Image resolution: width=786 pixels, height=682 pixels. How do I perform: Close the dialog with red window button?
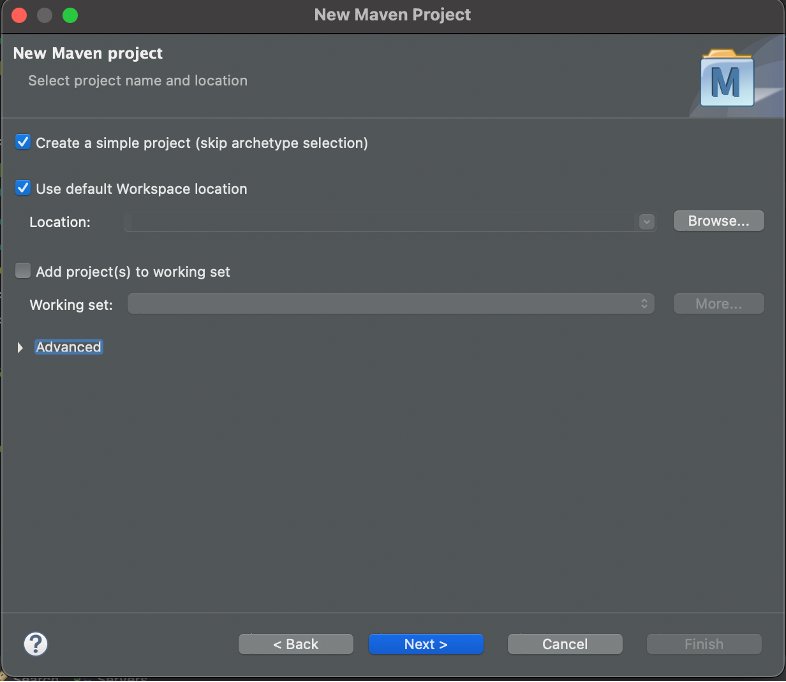click(19, 15)
